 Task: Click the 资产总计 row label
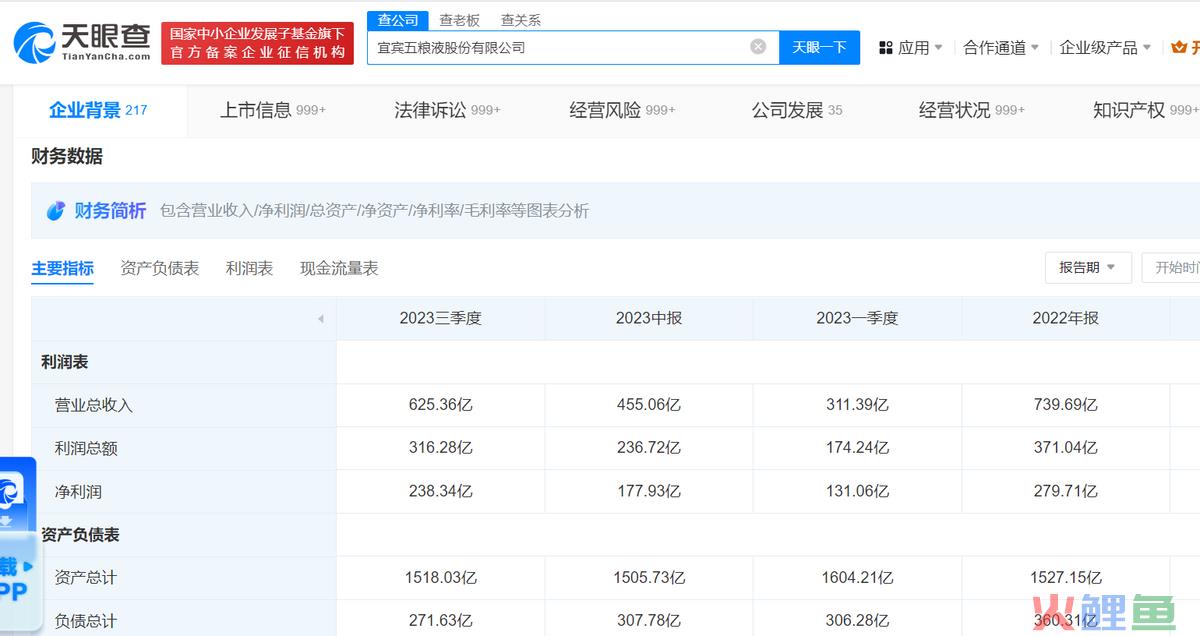(86, 577)
